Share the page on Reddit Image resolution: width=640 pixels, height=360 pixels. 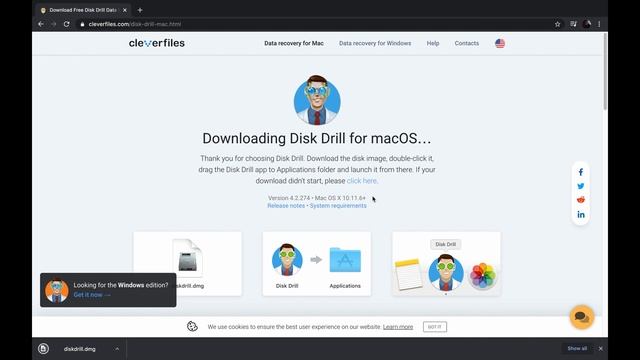(581, 200)
